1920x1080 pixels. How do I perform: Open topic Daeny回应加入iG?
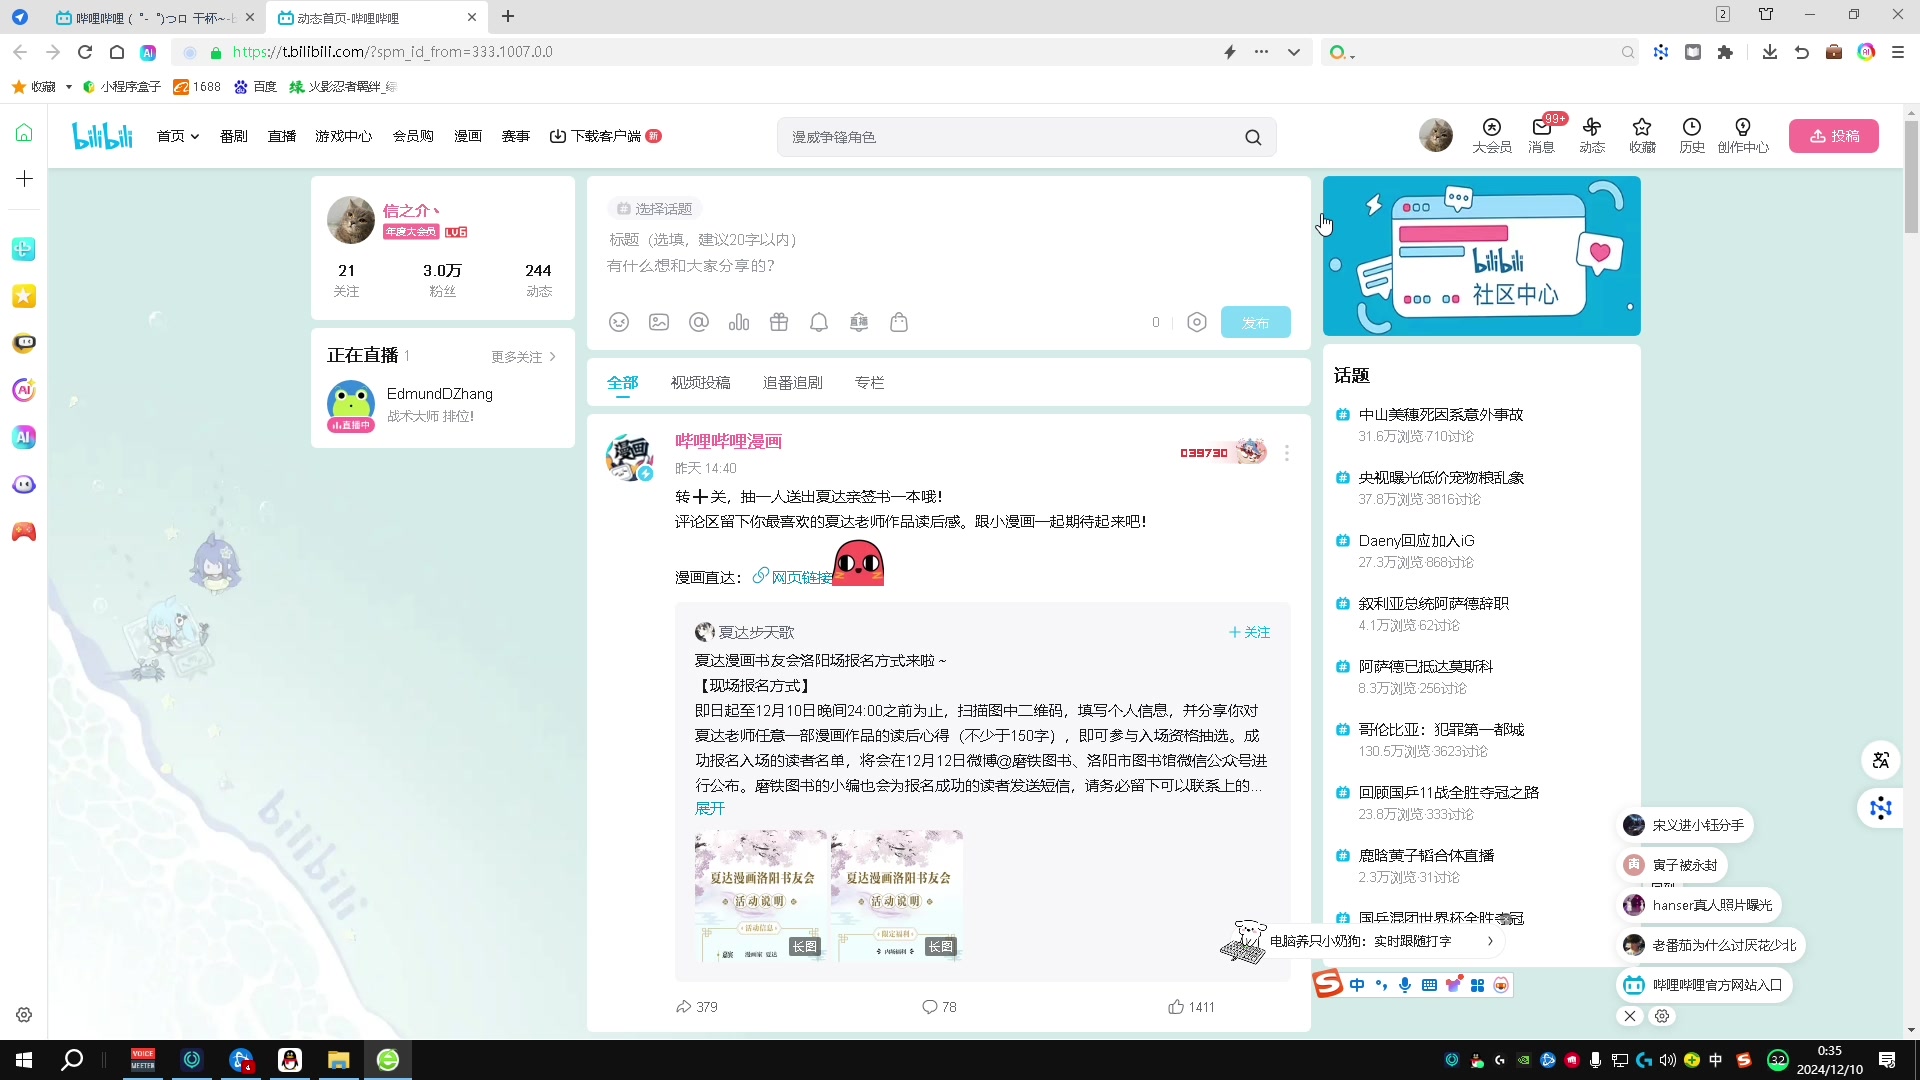[x=1416, y=540]
